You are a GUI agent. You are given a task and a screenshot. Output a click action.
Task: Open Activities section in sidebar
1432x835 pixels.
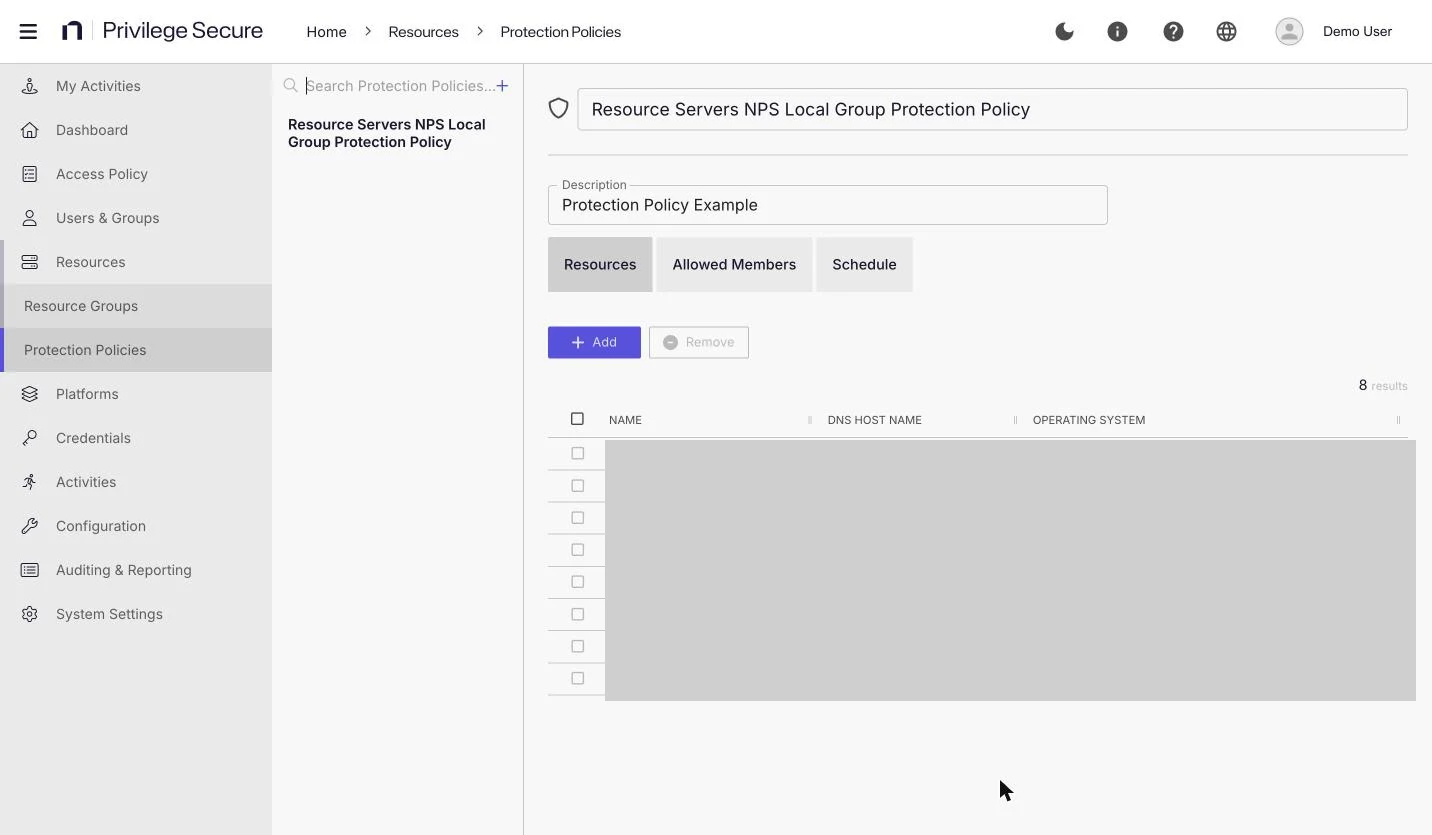point(136,482)
